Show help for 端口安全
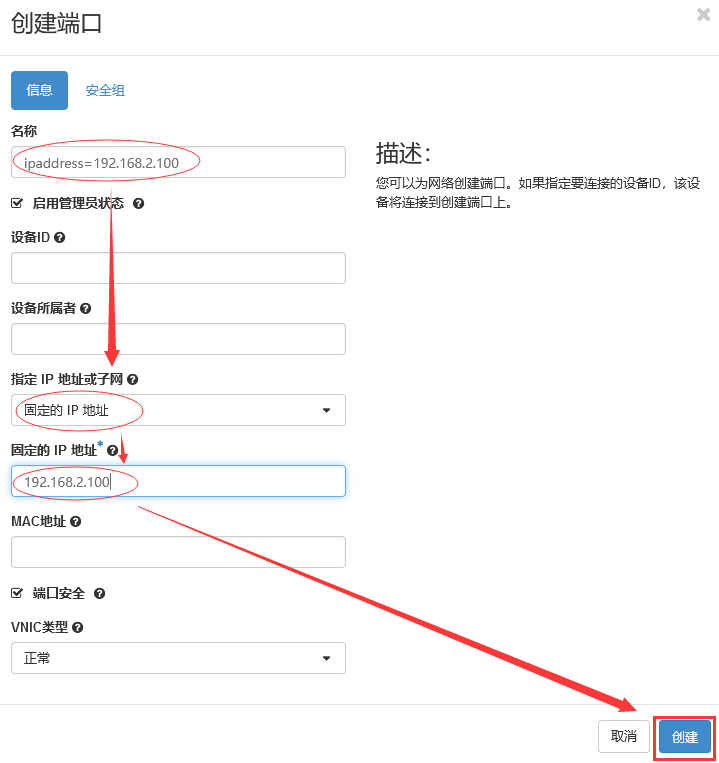Viewport: 719px width, 763px height. click(x=100, y=594)
